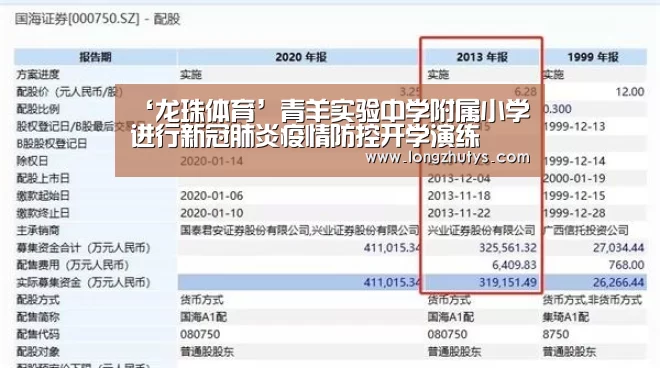Click the 8750 placement code cell

[556, 334]
